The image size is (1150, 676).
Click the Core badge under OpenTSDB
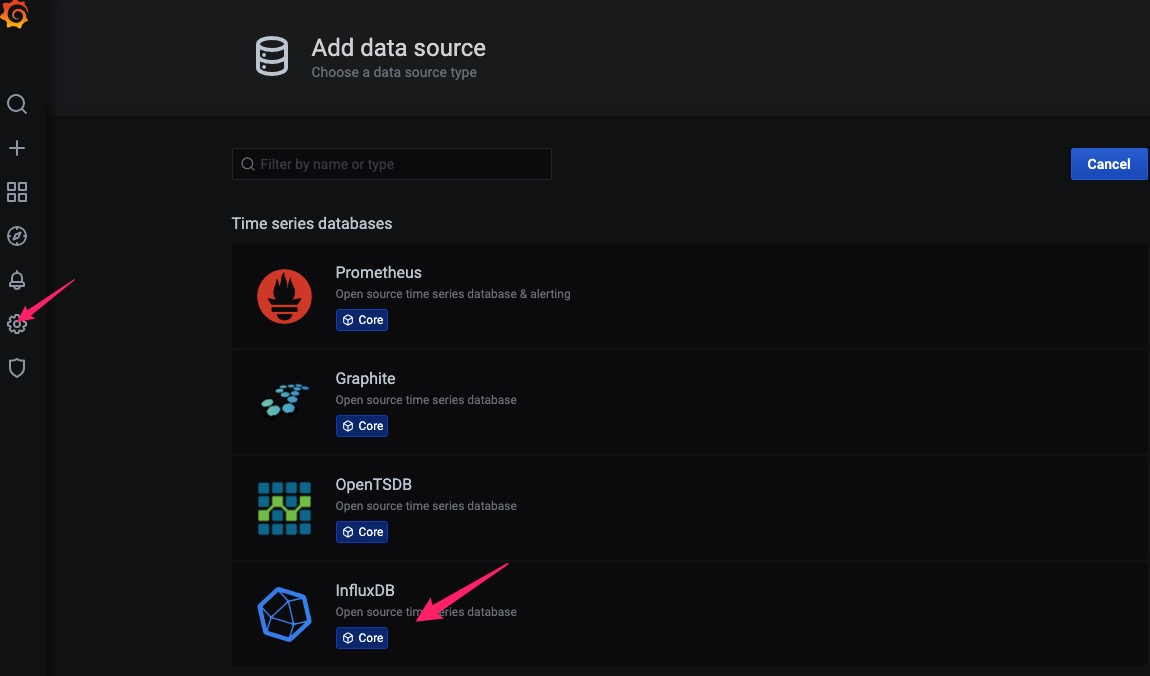362,532
